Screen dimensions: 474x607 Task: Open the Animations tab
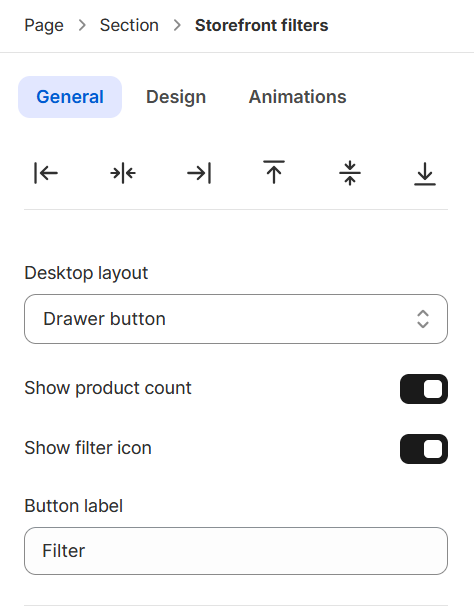(x=297, y=97)
